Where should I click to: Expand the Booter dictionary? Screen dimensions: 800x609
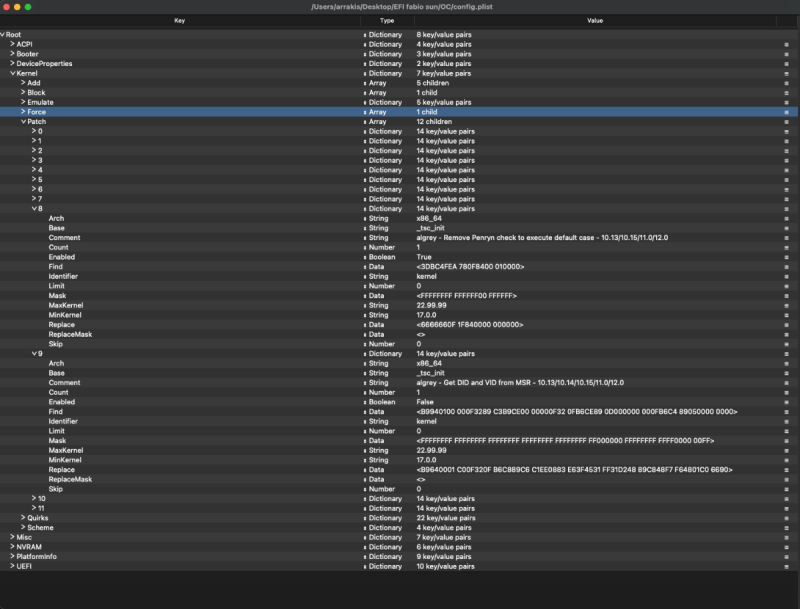coord(12,54)
